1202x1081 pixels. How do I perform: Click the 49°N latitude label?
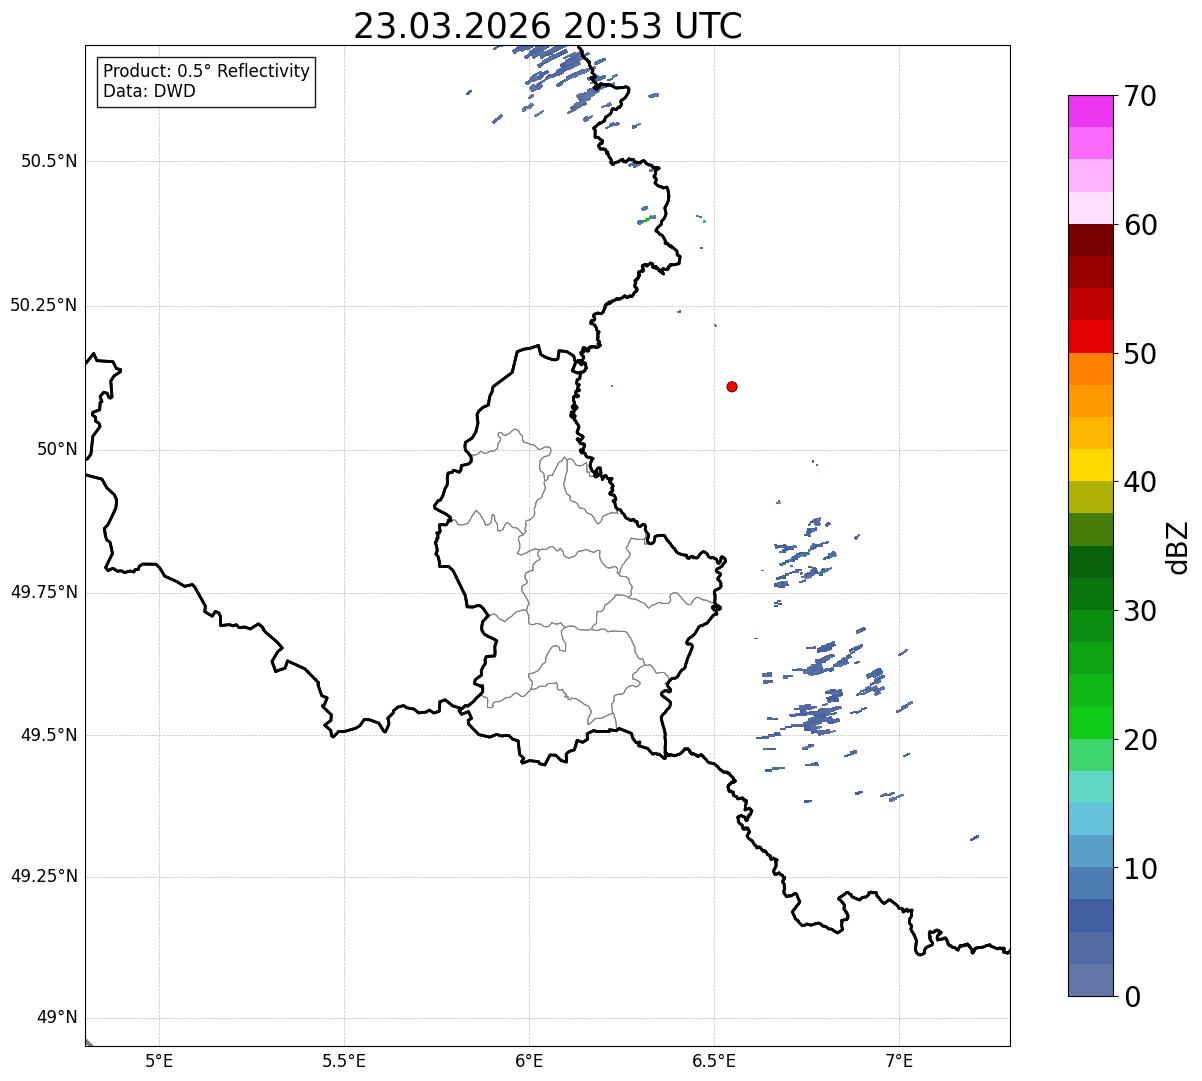[57, 1018]
